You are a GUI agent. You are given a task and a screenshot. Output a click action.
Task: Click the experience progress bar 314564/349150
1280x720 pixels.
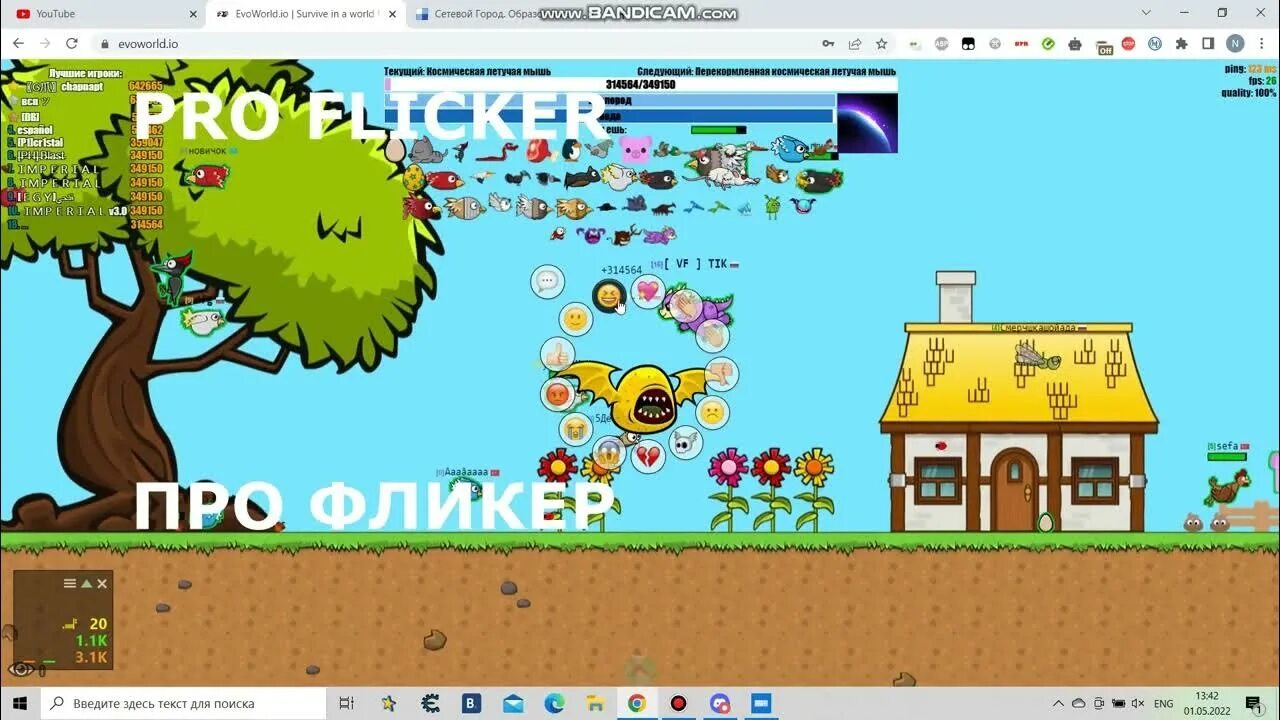coord(641,85)
